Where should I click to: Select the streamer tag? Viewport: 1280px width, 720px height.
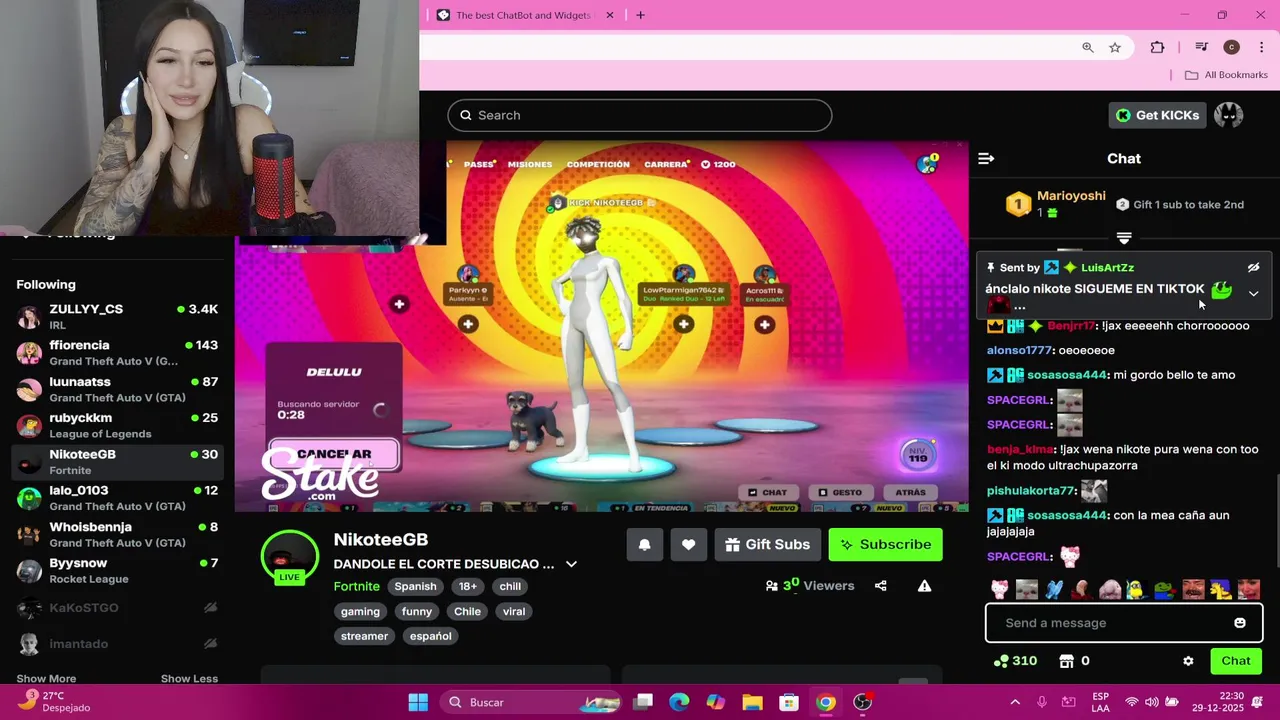click(364, 636)
